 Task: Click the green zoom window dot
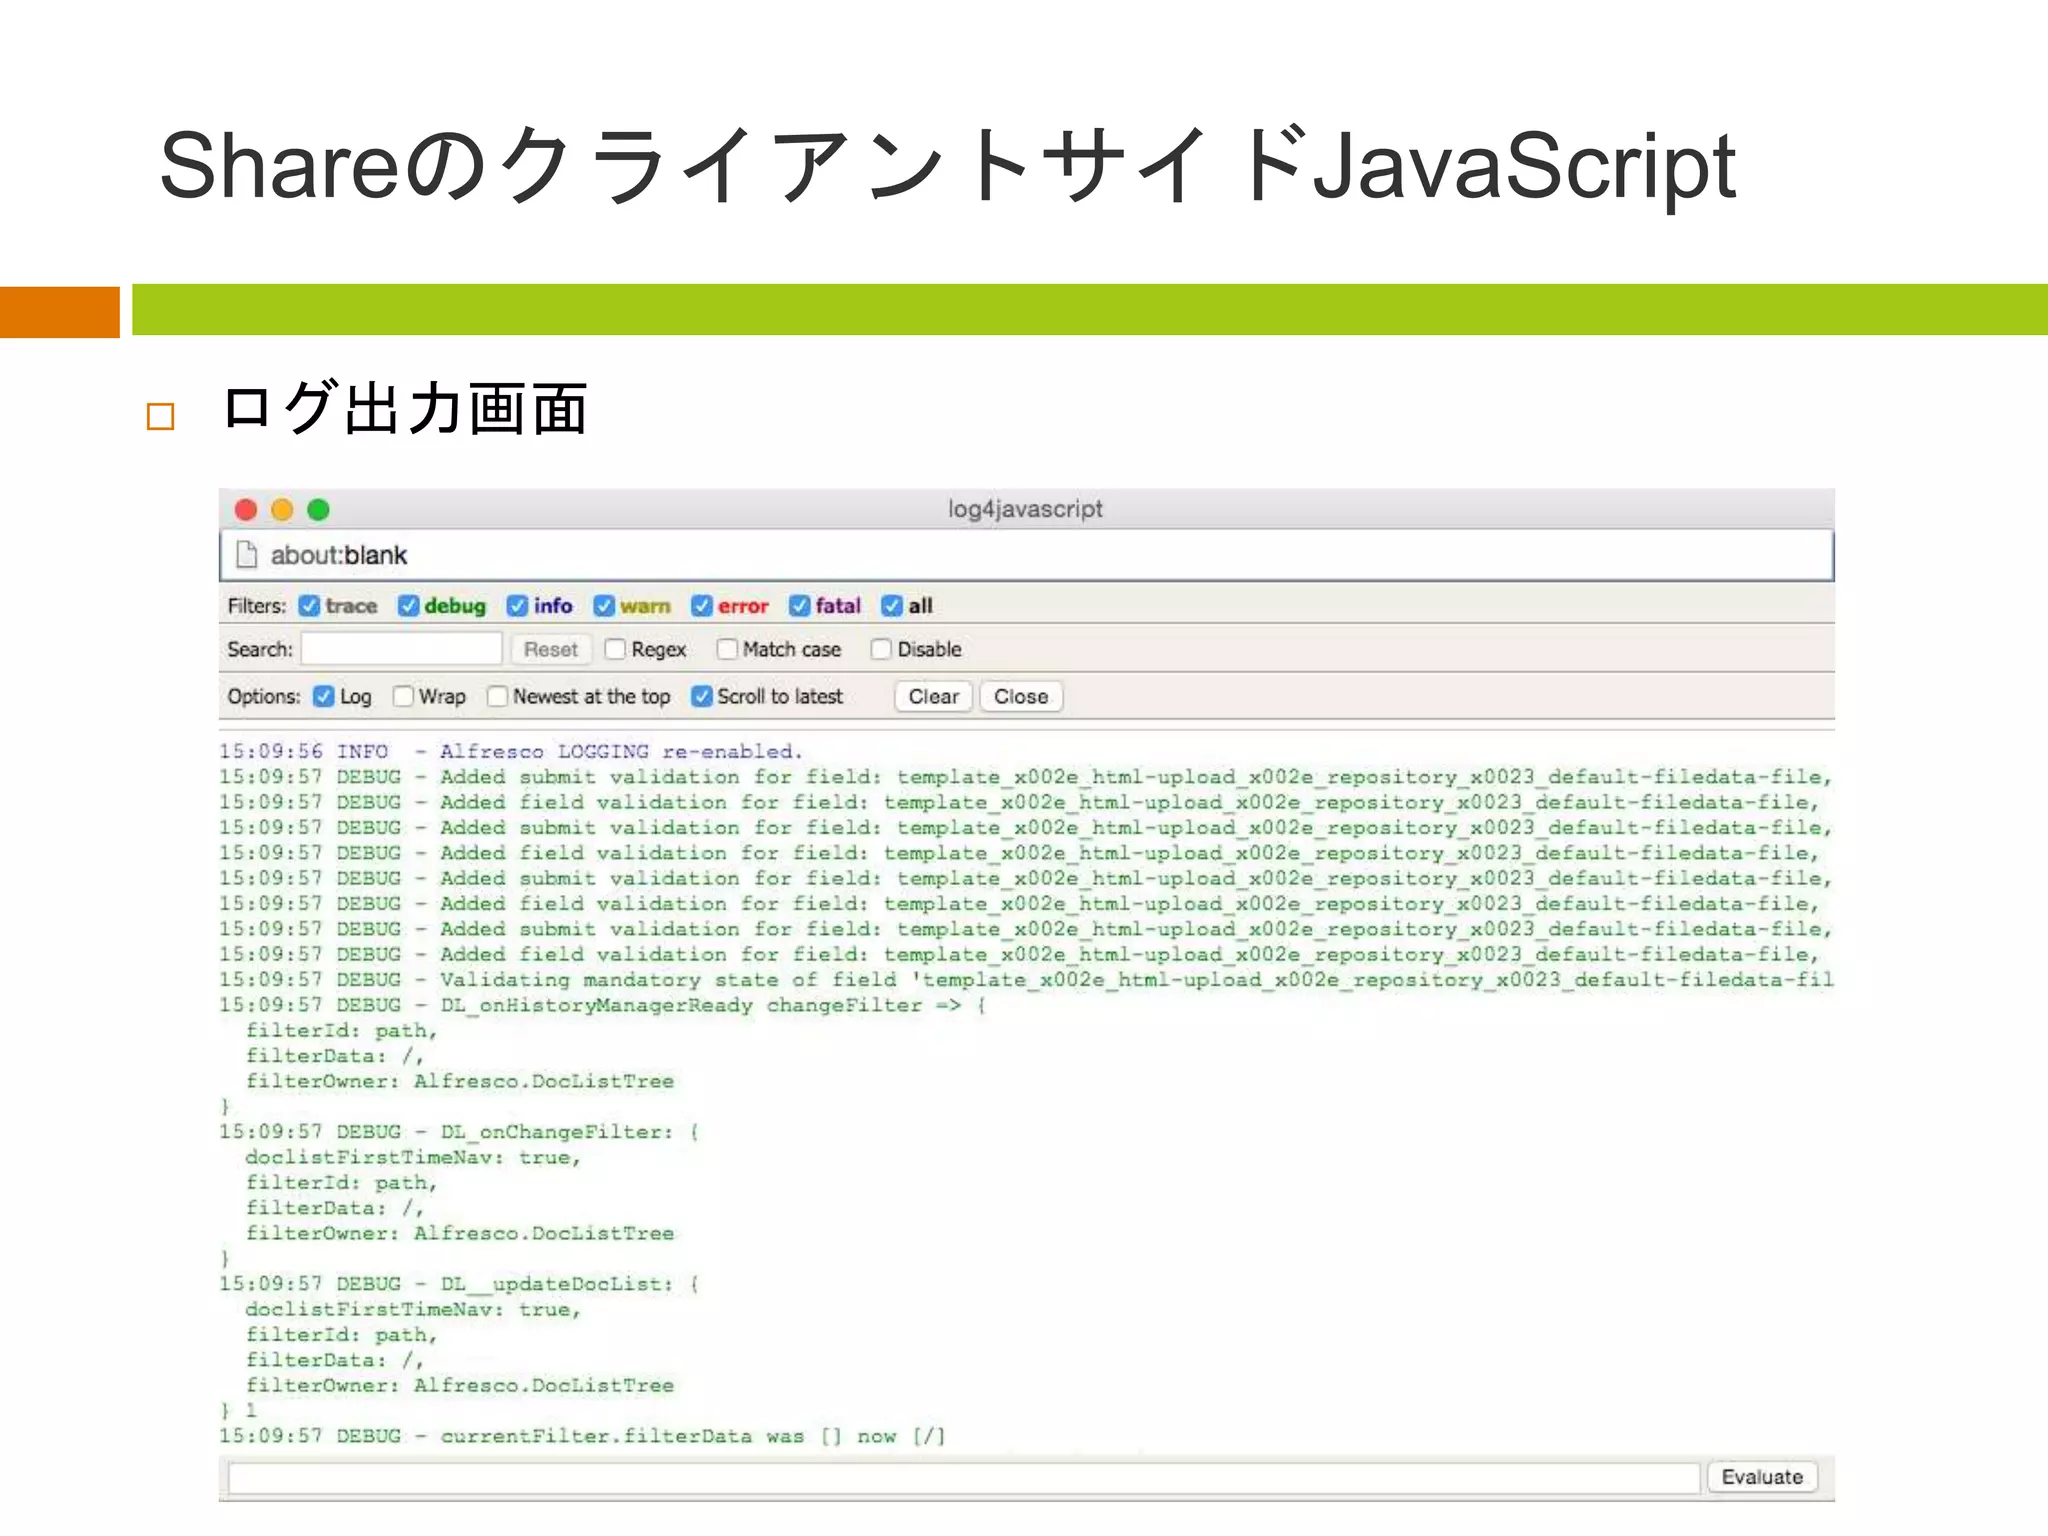coord(318,510)
